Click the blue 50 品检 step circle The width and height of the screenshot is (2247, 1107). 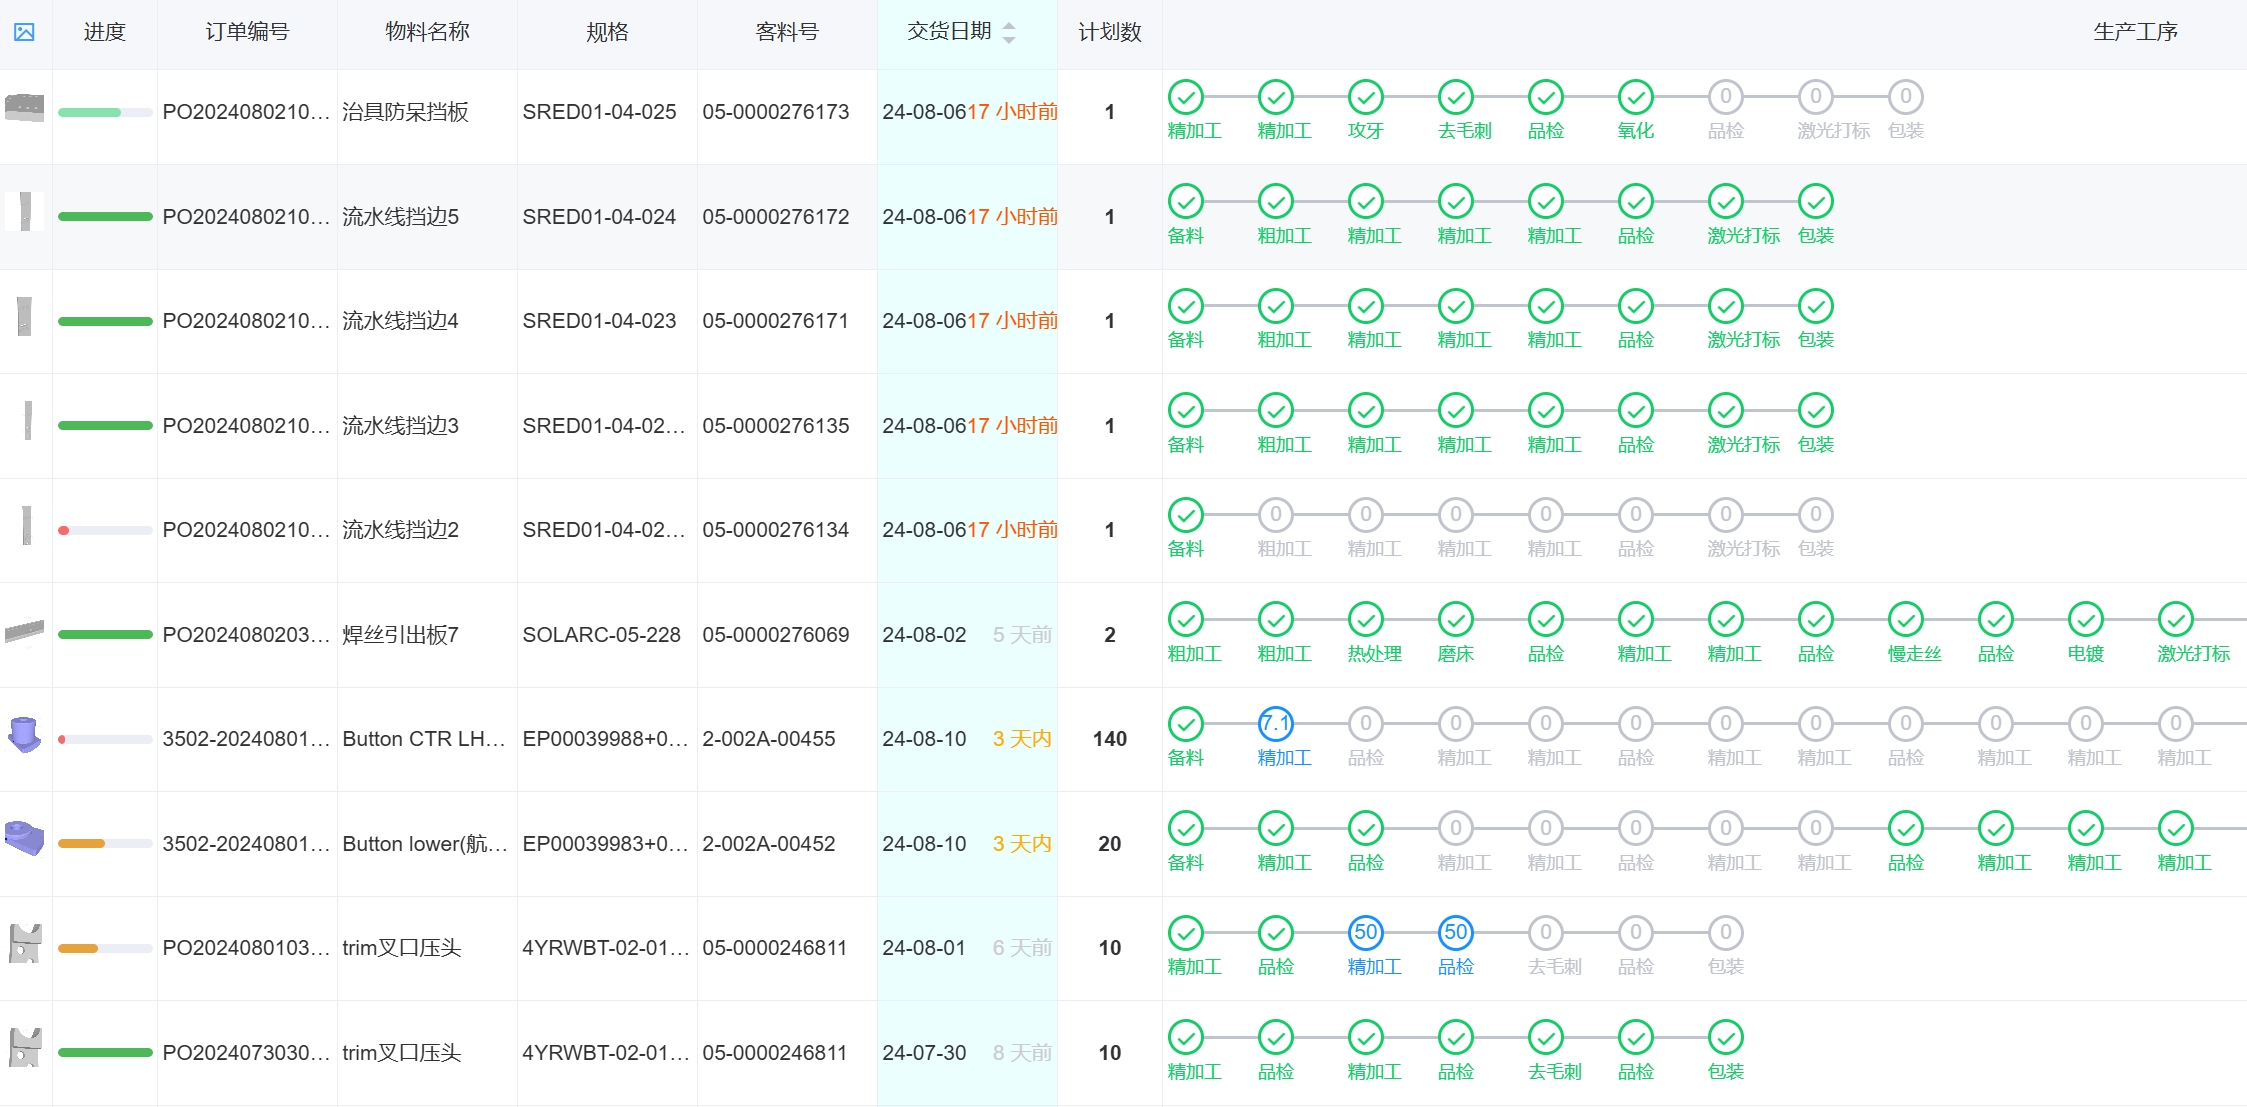[1455, 932]
